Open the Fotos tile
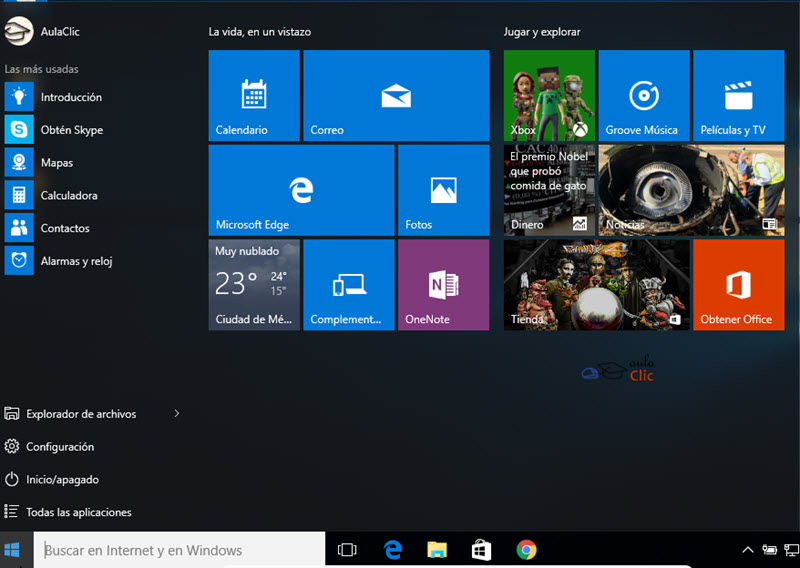The width and height of the screenshot is (800, 568). (x=443, y=190)
